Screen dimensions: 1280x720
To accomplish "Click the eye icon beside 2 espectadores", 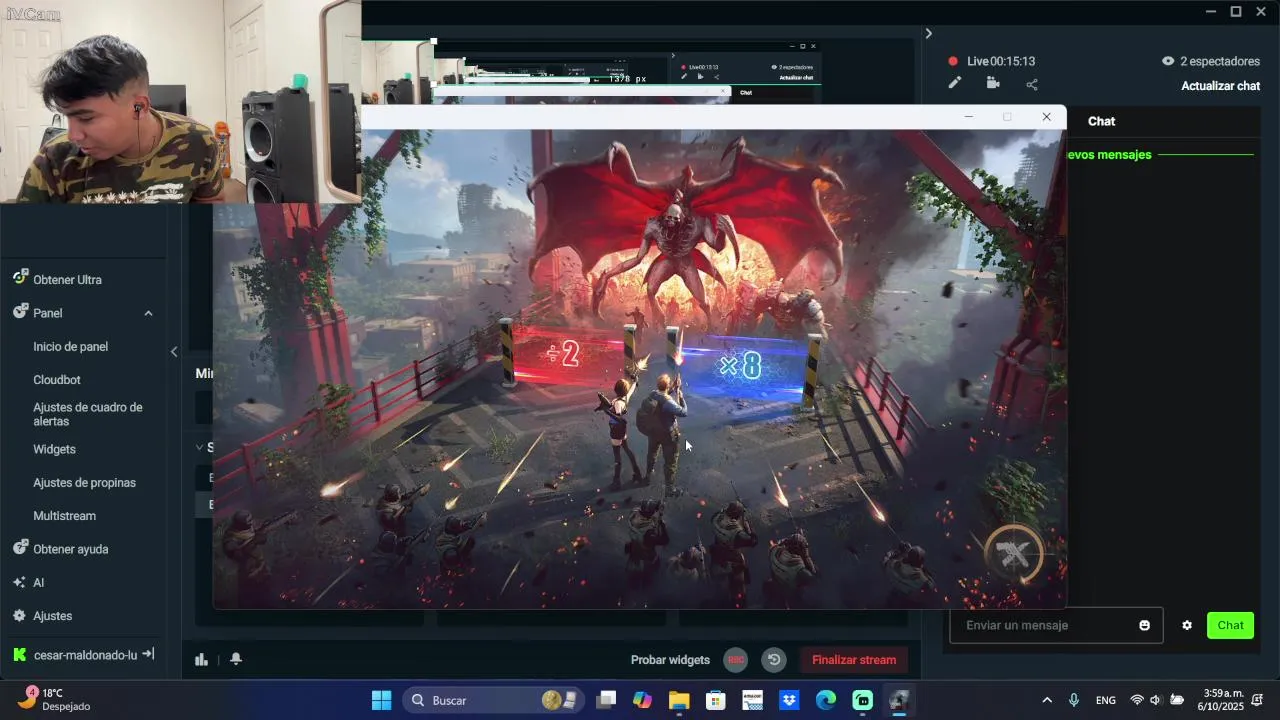I will pyautogui.click(x=1168, y=61).
